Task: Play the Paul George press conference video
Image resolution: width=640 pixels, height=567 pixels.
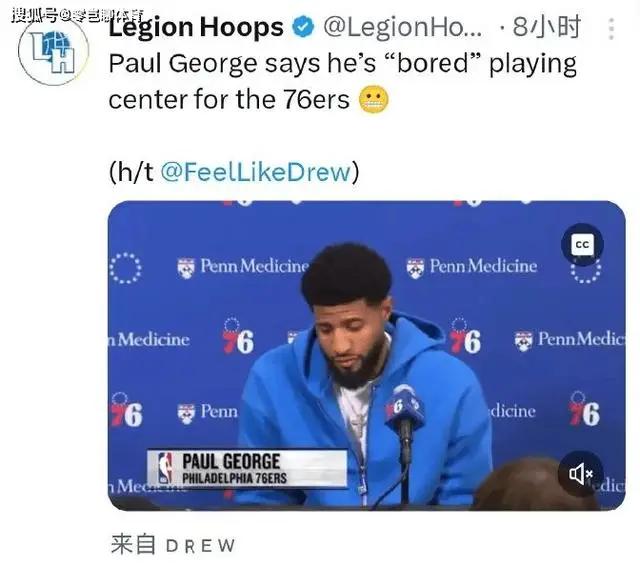Action: pyautogui.click(x=366, y=356)
